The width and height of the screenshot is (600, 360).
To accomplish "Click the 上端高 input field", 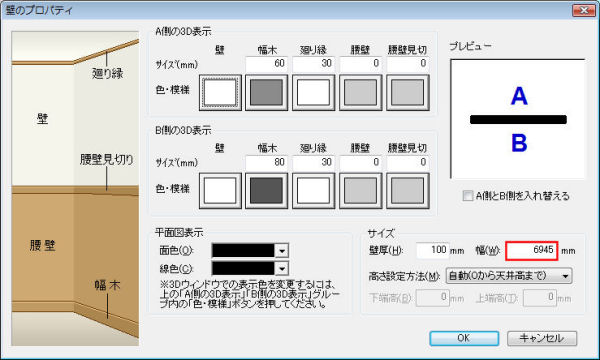I will (x=540, y=298).
